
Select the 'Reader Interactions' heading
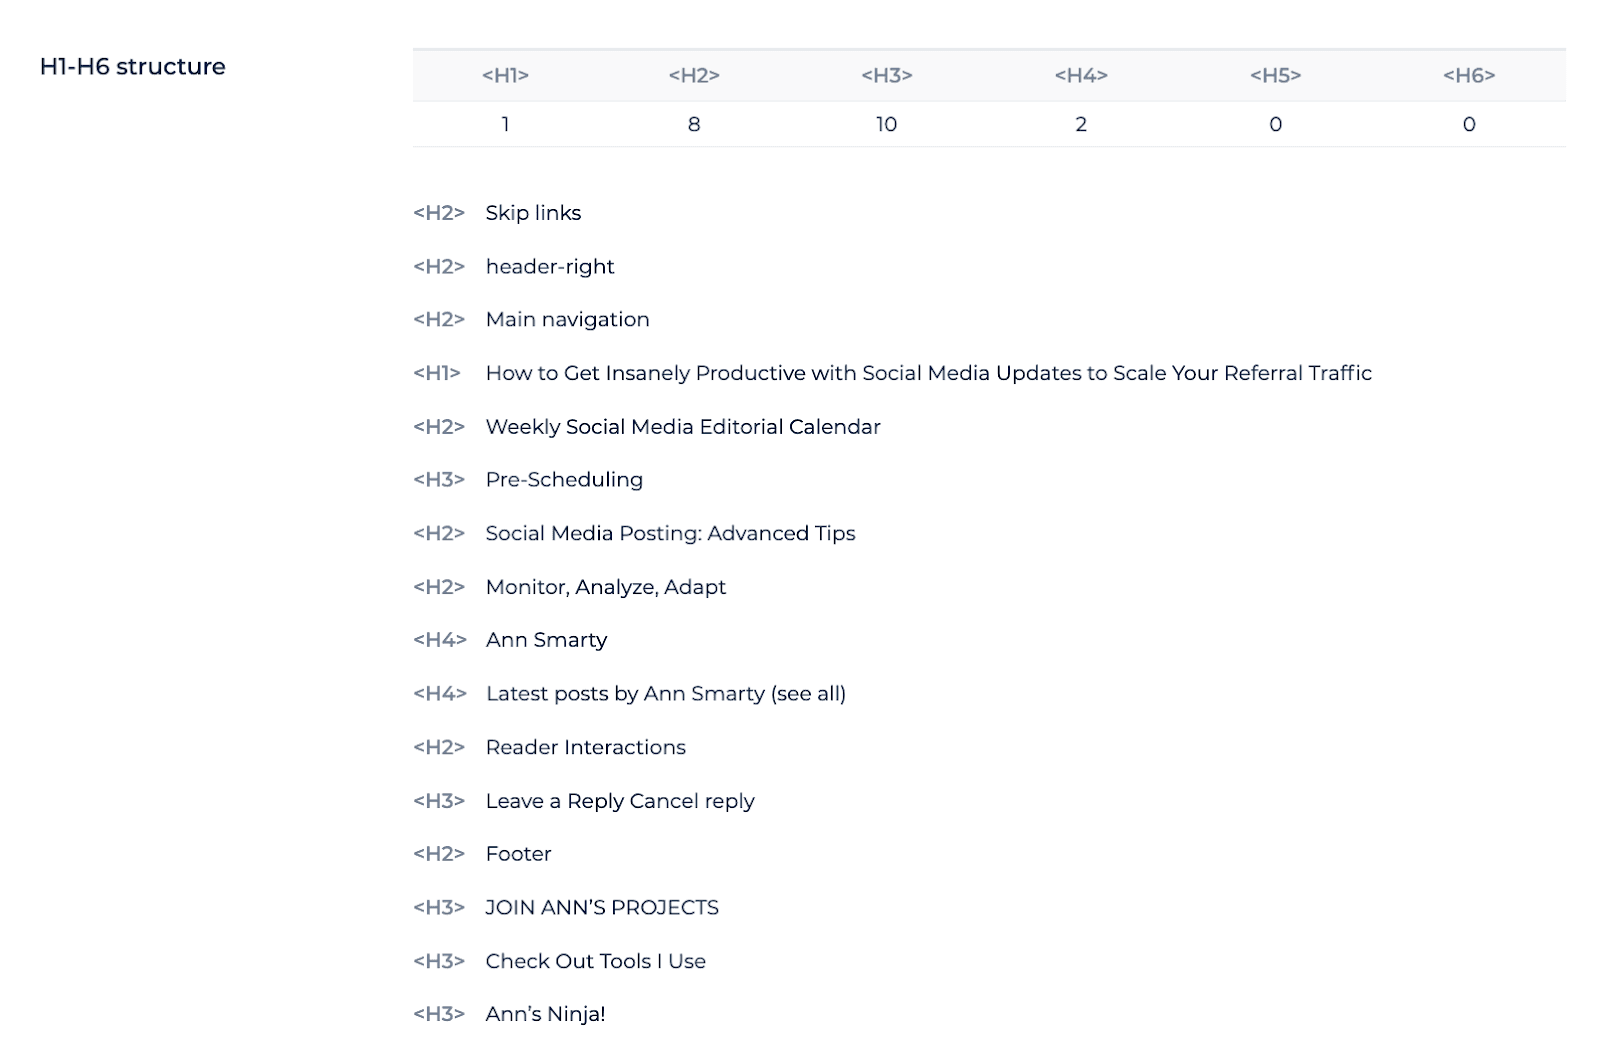point(585,747)
